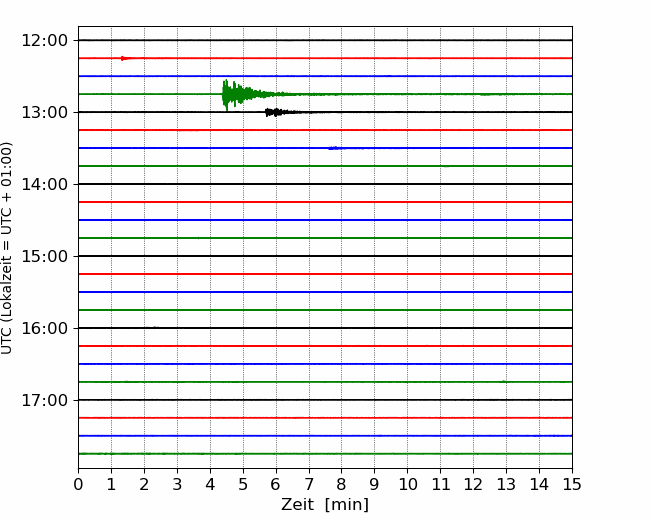Click the 12 minute x-axis tick label
Viewport: 650px width, 520px height.
click(473, 485)
